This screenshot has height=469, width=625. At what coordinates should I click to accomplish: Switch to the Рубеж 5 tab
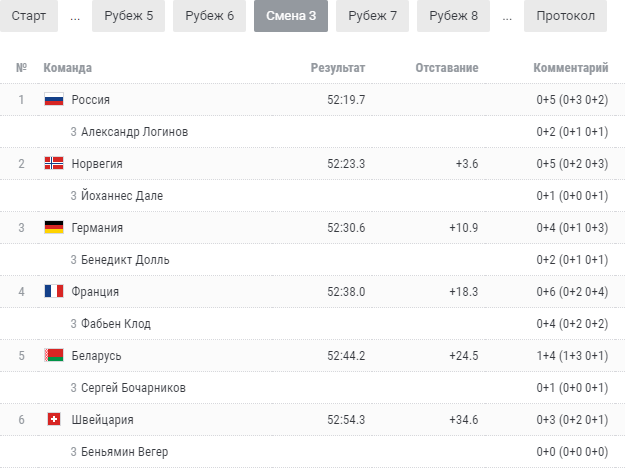[128, 16]
